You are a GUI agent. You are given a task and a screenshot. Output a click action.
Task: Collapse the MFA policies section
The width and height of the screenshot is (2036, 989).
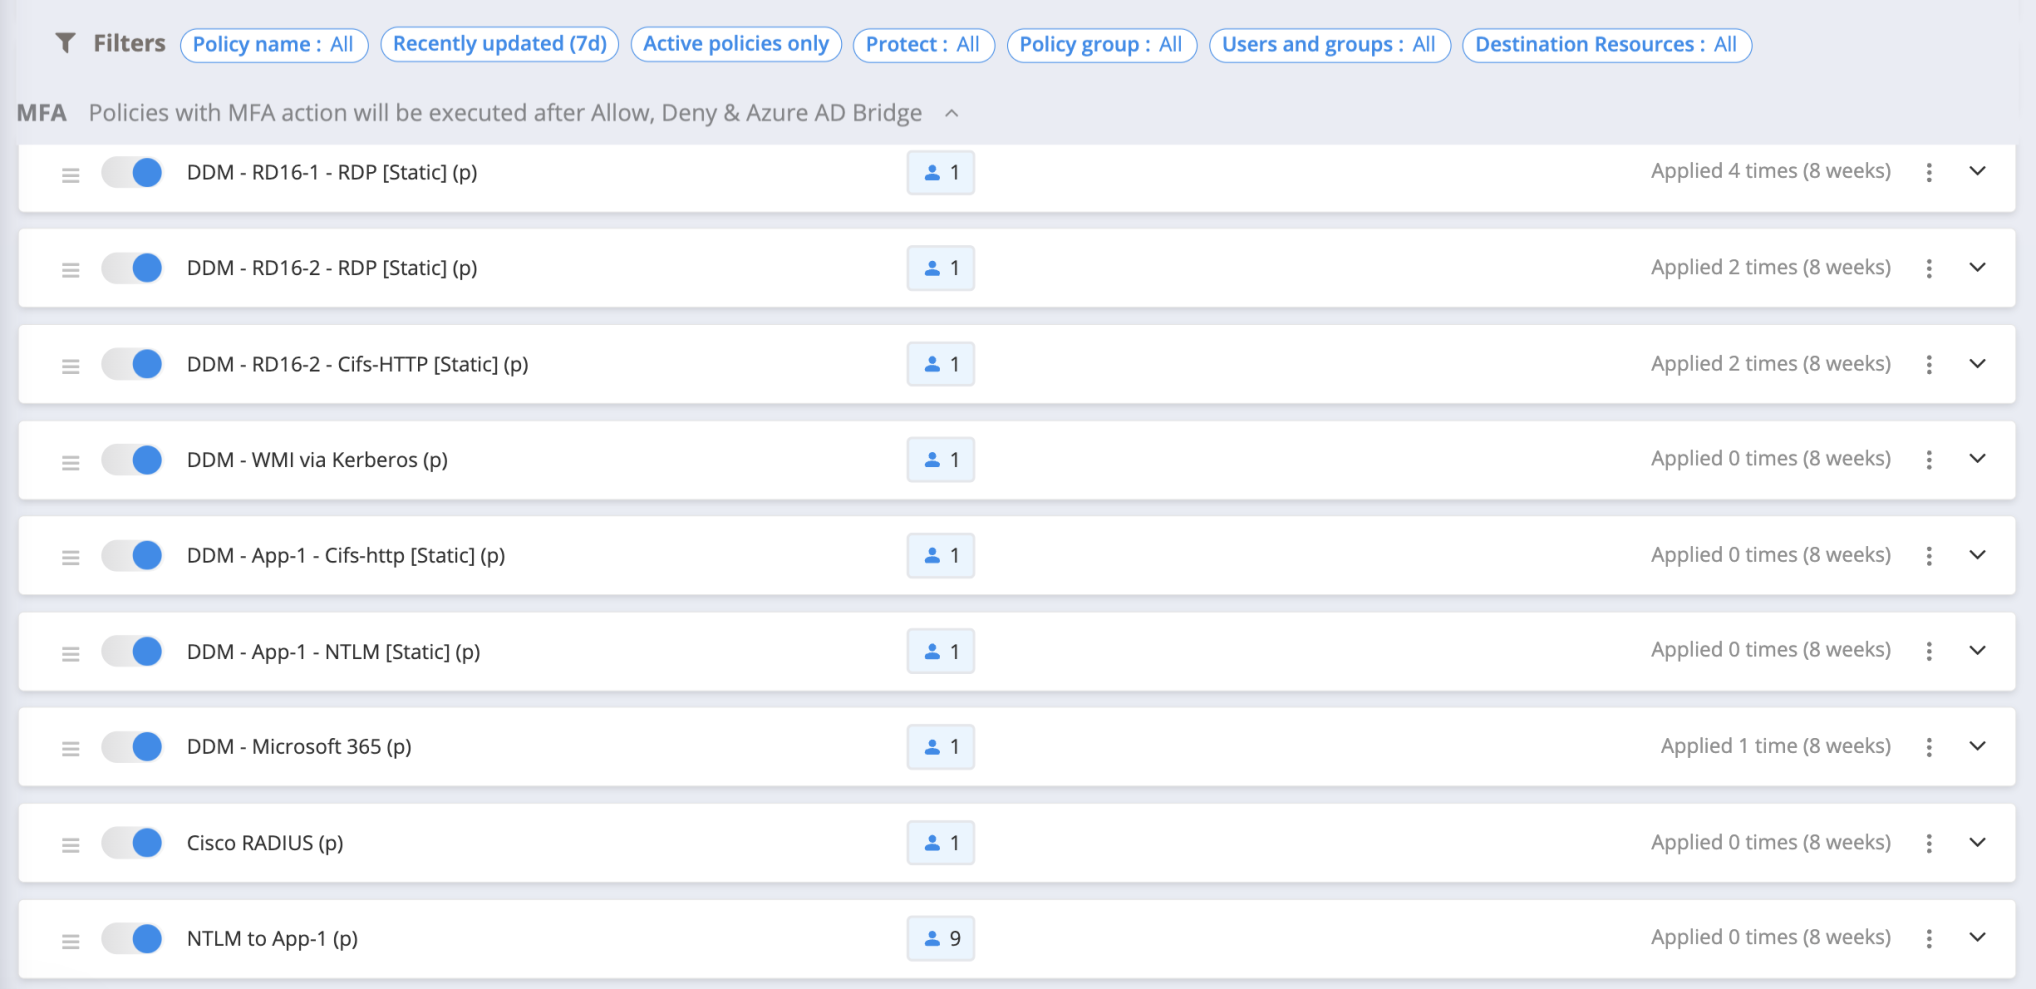pos(952,113)
